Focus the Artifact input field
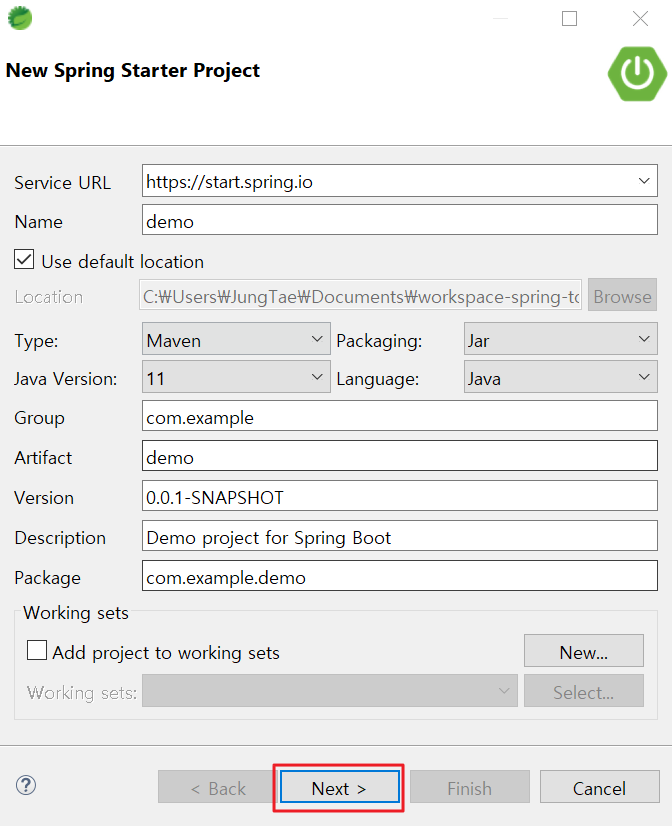672x826 pixels. tap(400, 456)
